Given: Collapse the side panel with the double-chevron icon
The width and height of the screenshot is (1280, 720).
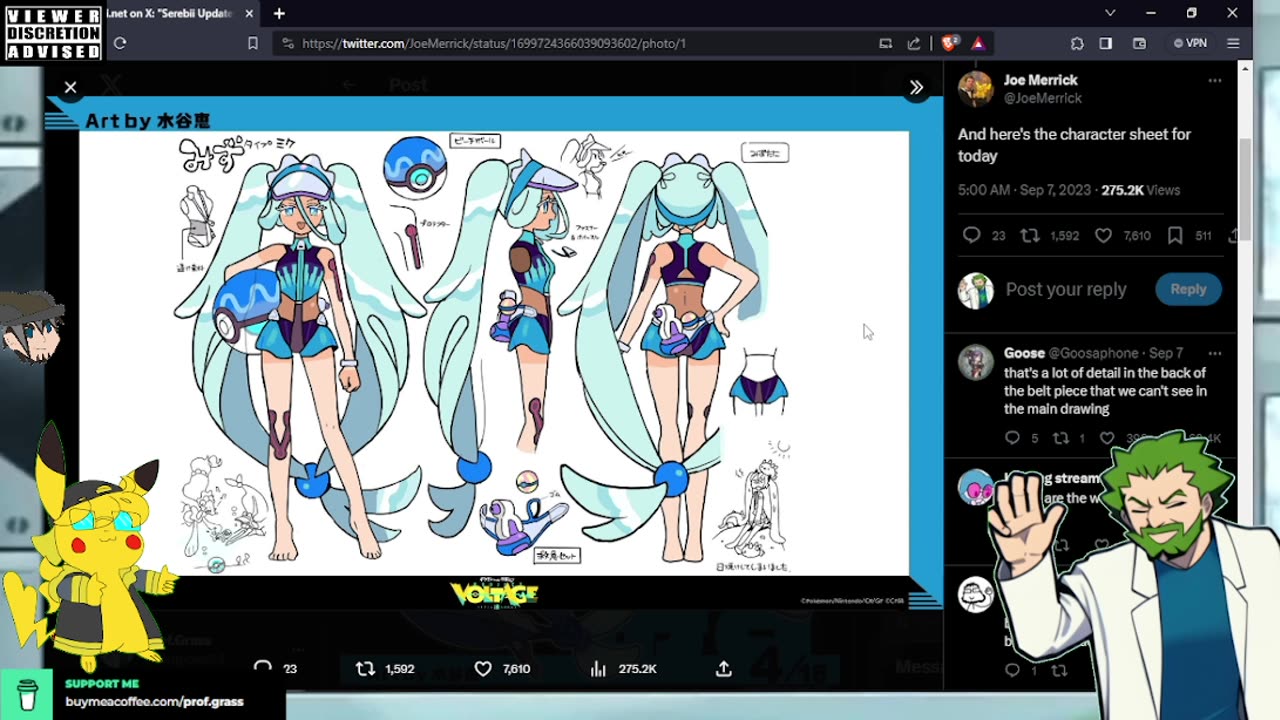Looking at the screenshot, I should [x=916, y=88].
